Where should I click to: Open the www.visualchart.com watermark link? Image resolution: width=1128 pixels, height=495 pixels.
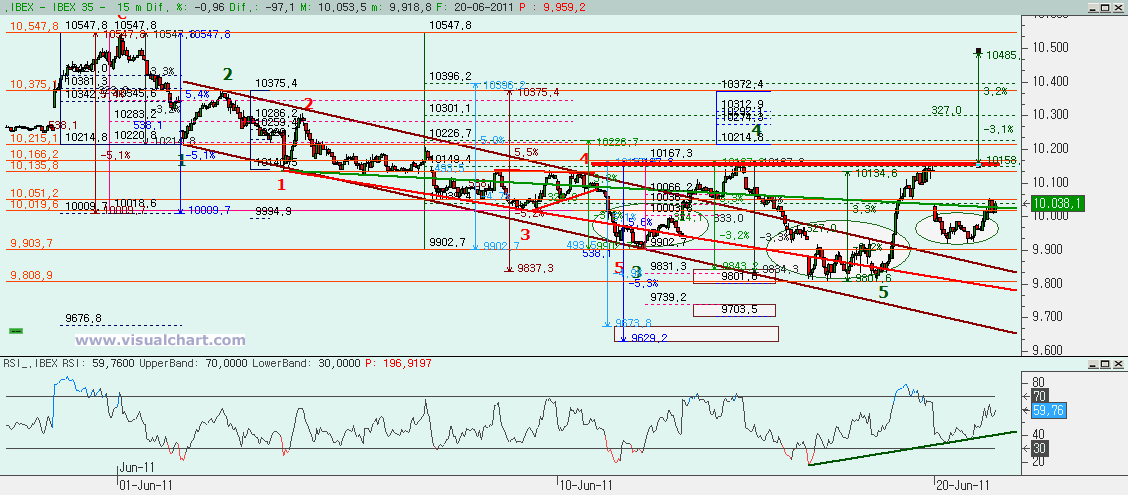coord(160,340)
